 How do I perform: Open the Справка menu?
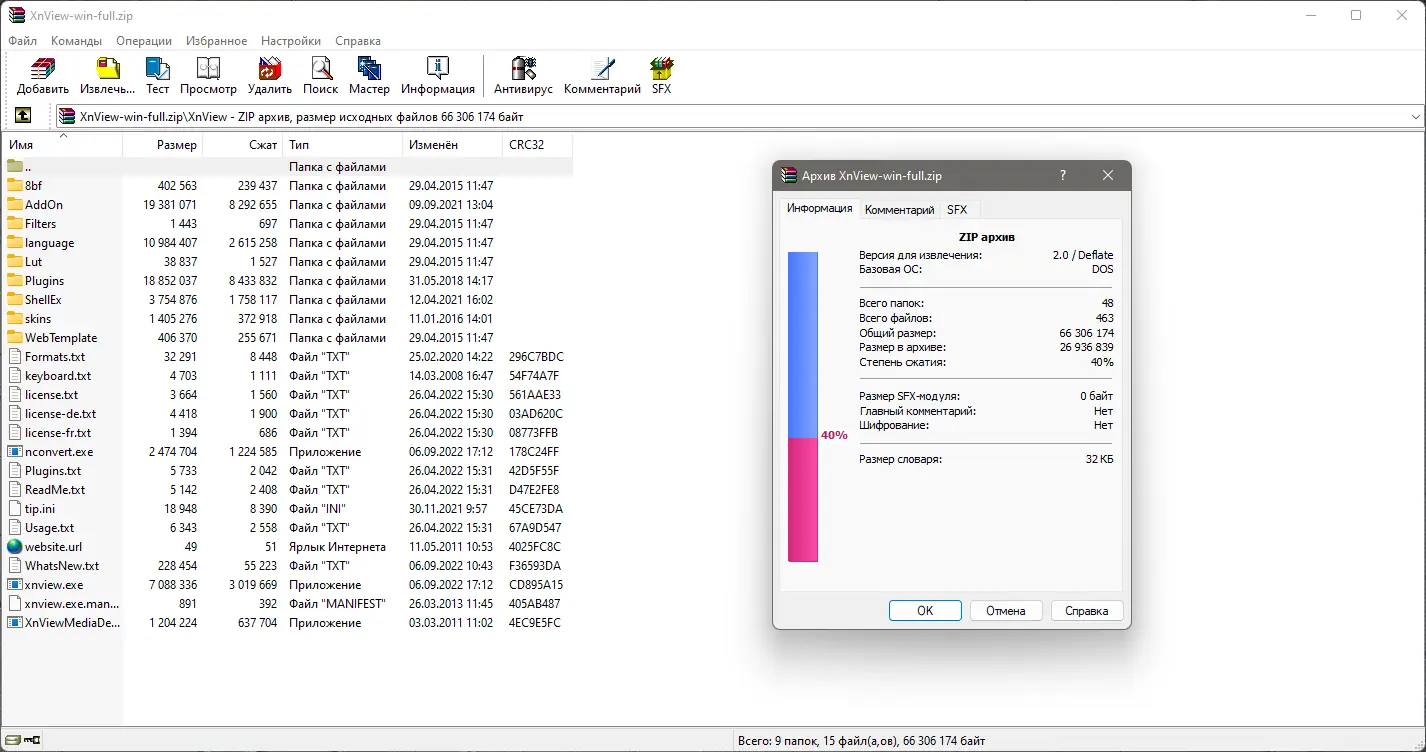(358, 41)
